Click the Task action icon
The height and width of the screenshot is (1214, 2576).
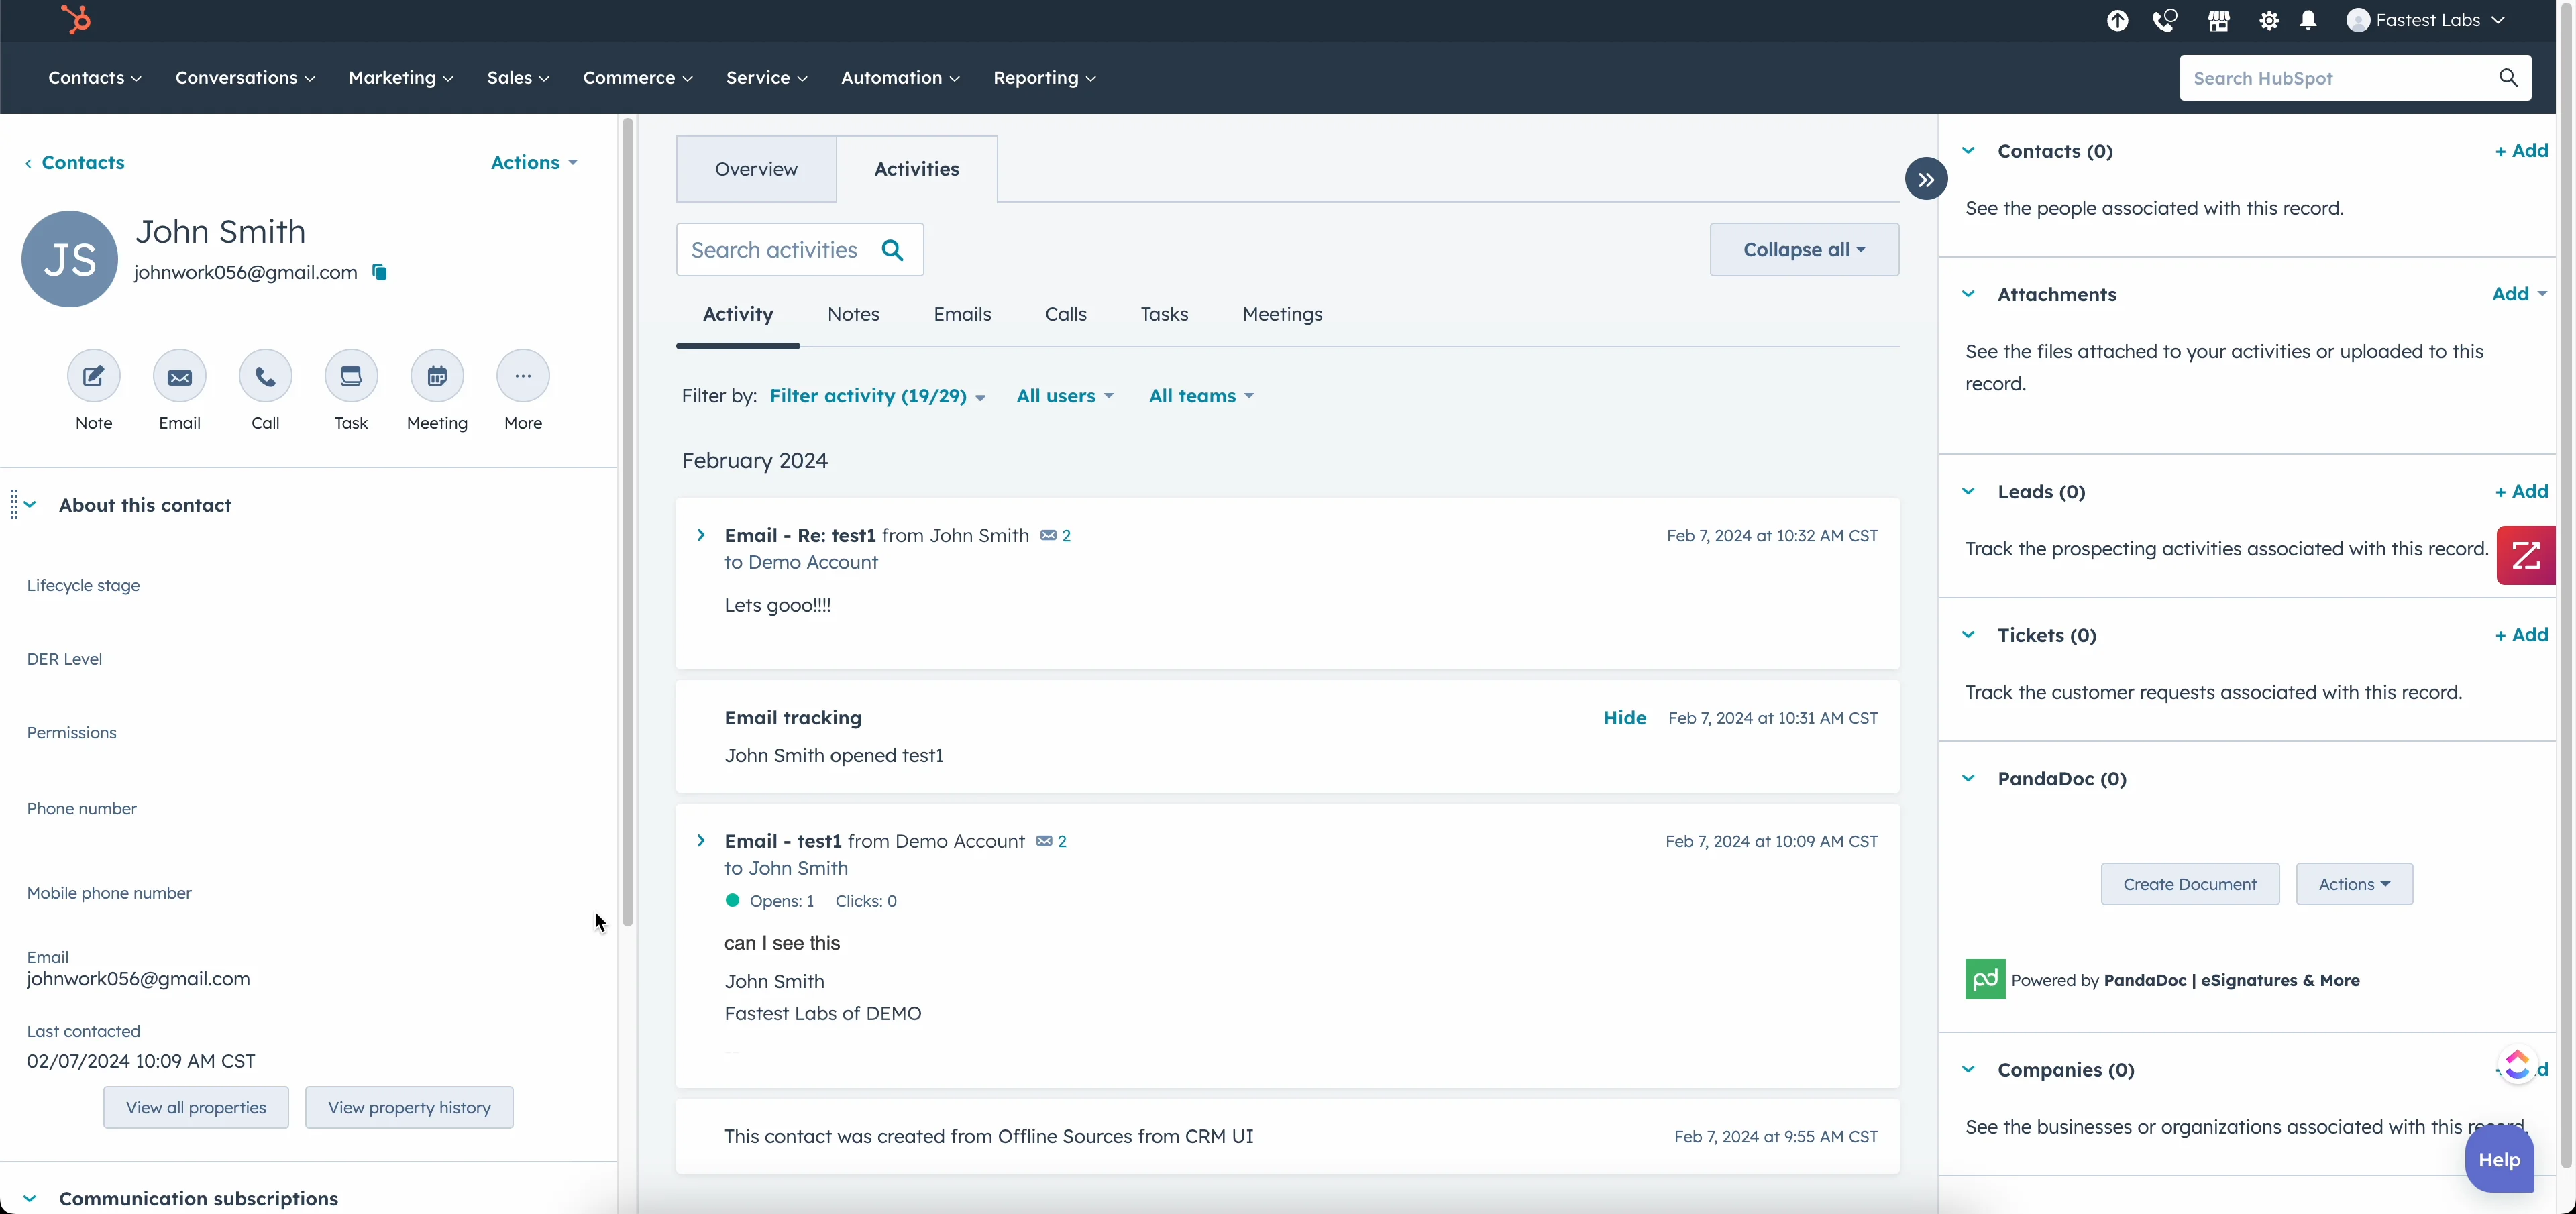pyautogui.click(x=351, y=376)
